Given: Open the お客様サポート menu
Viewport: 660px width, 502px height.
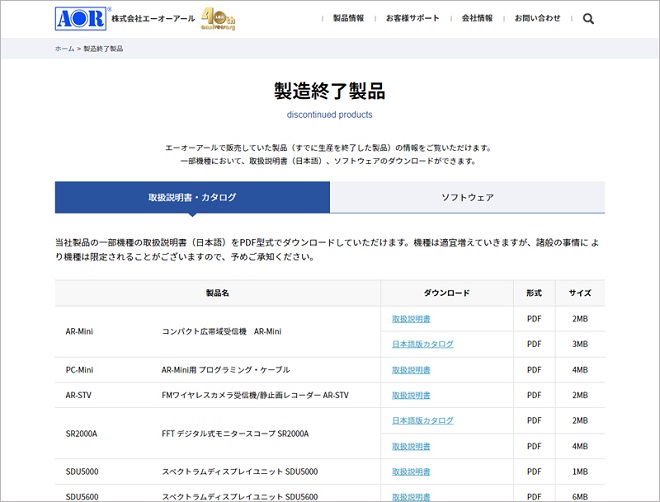Looking at the screenshot, I should [412, 18].
